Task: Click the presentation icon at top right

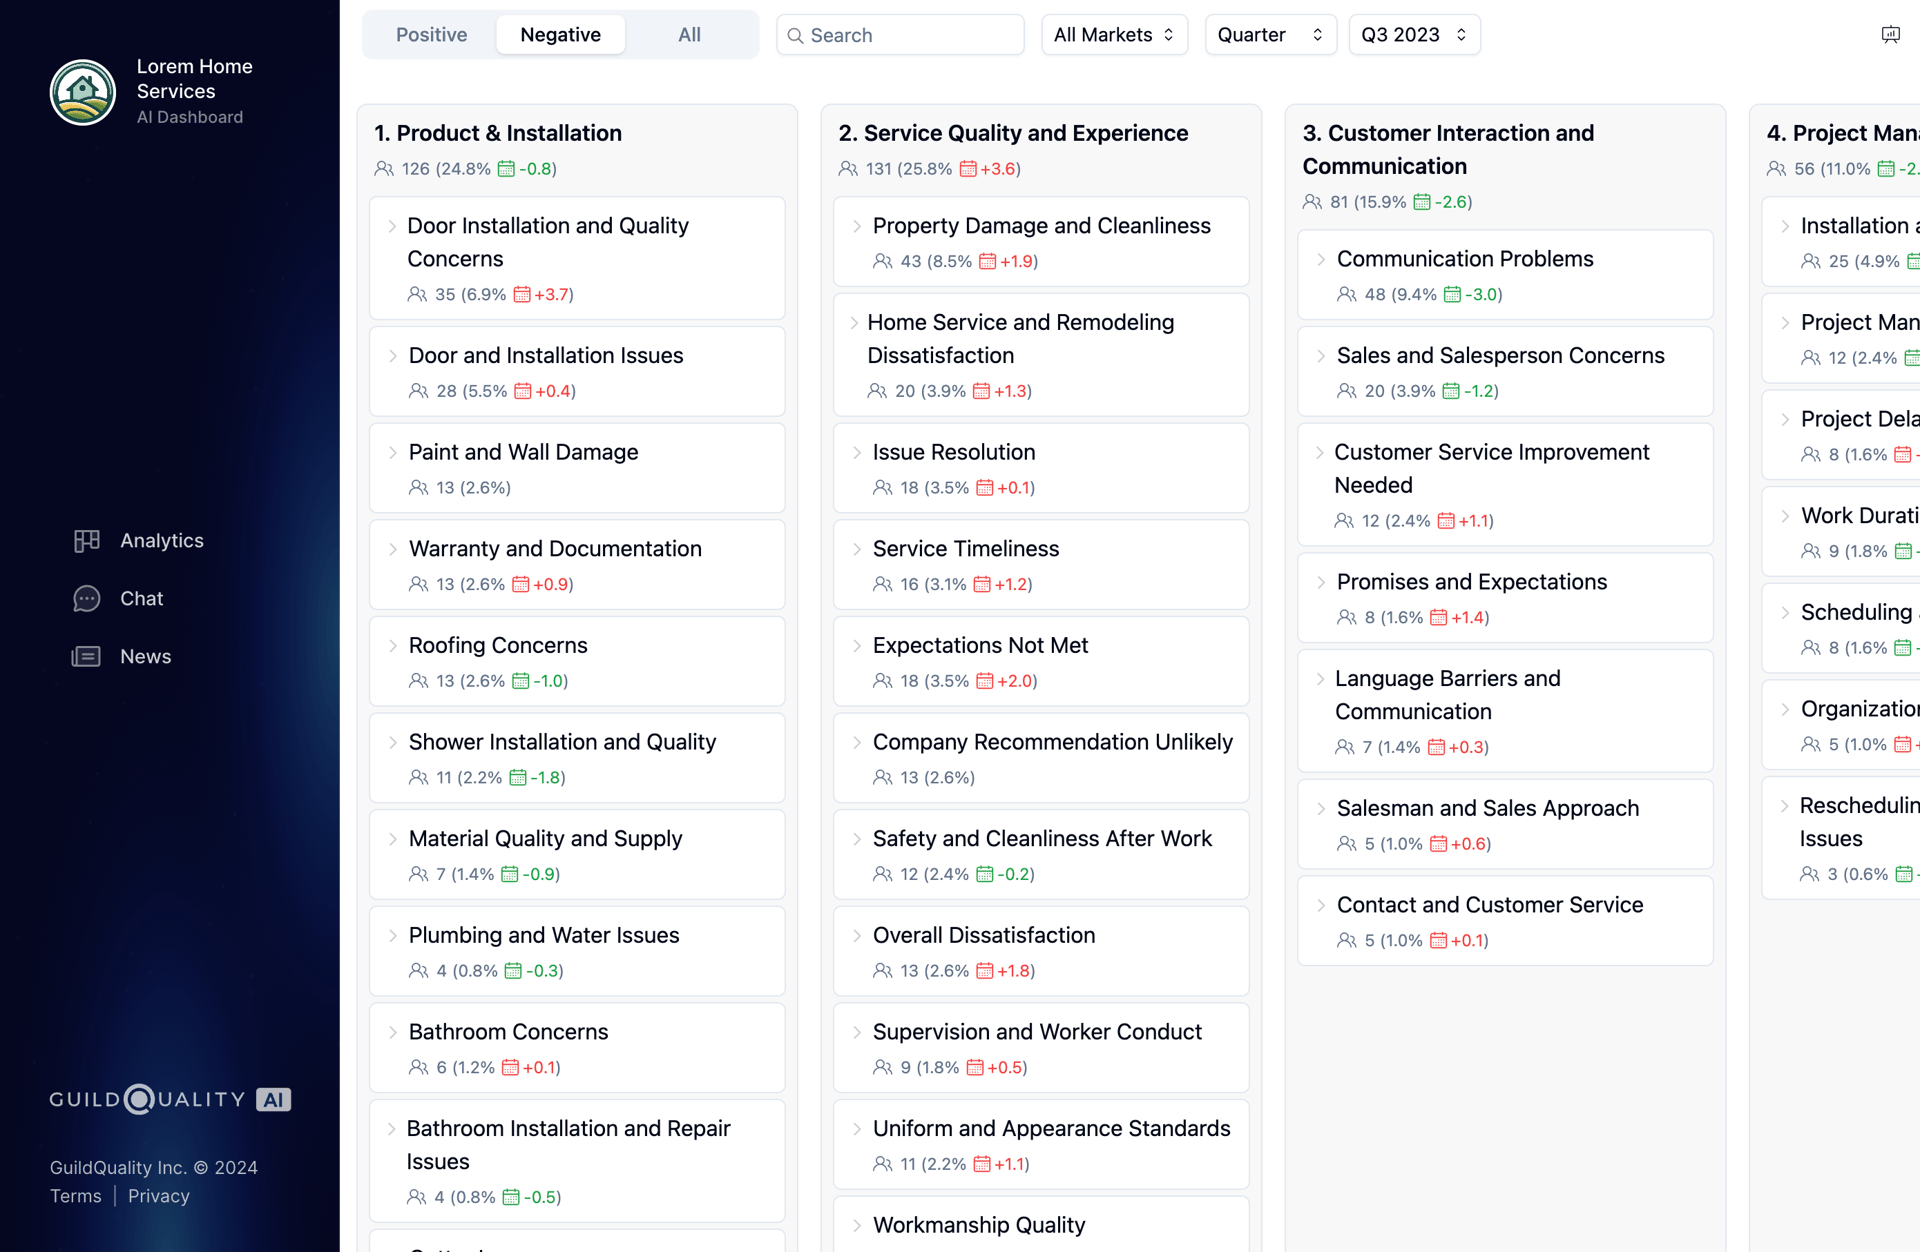Action: [x=1890, y=35]
